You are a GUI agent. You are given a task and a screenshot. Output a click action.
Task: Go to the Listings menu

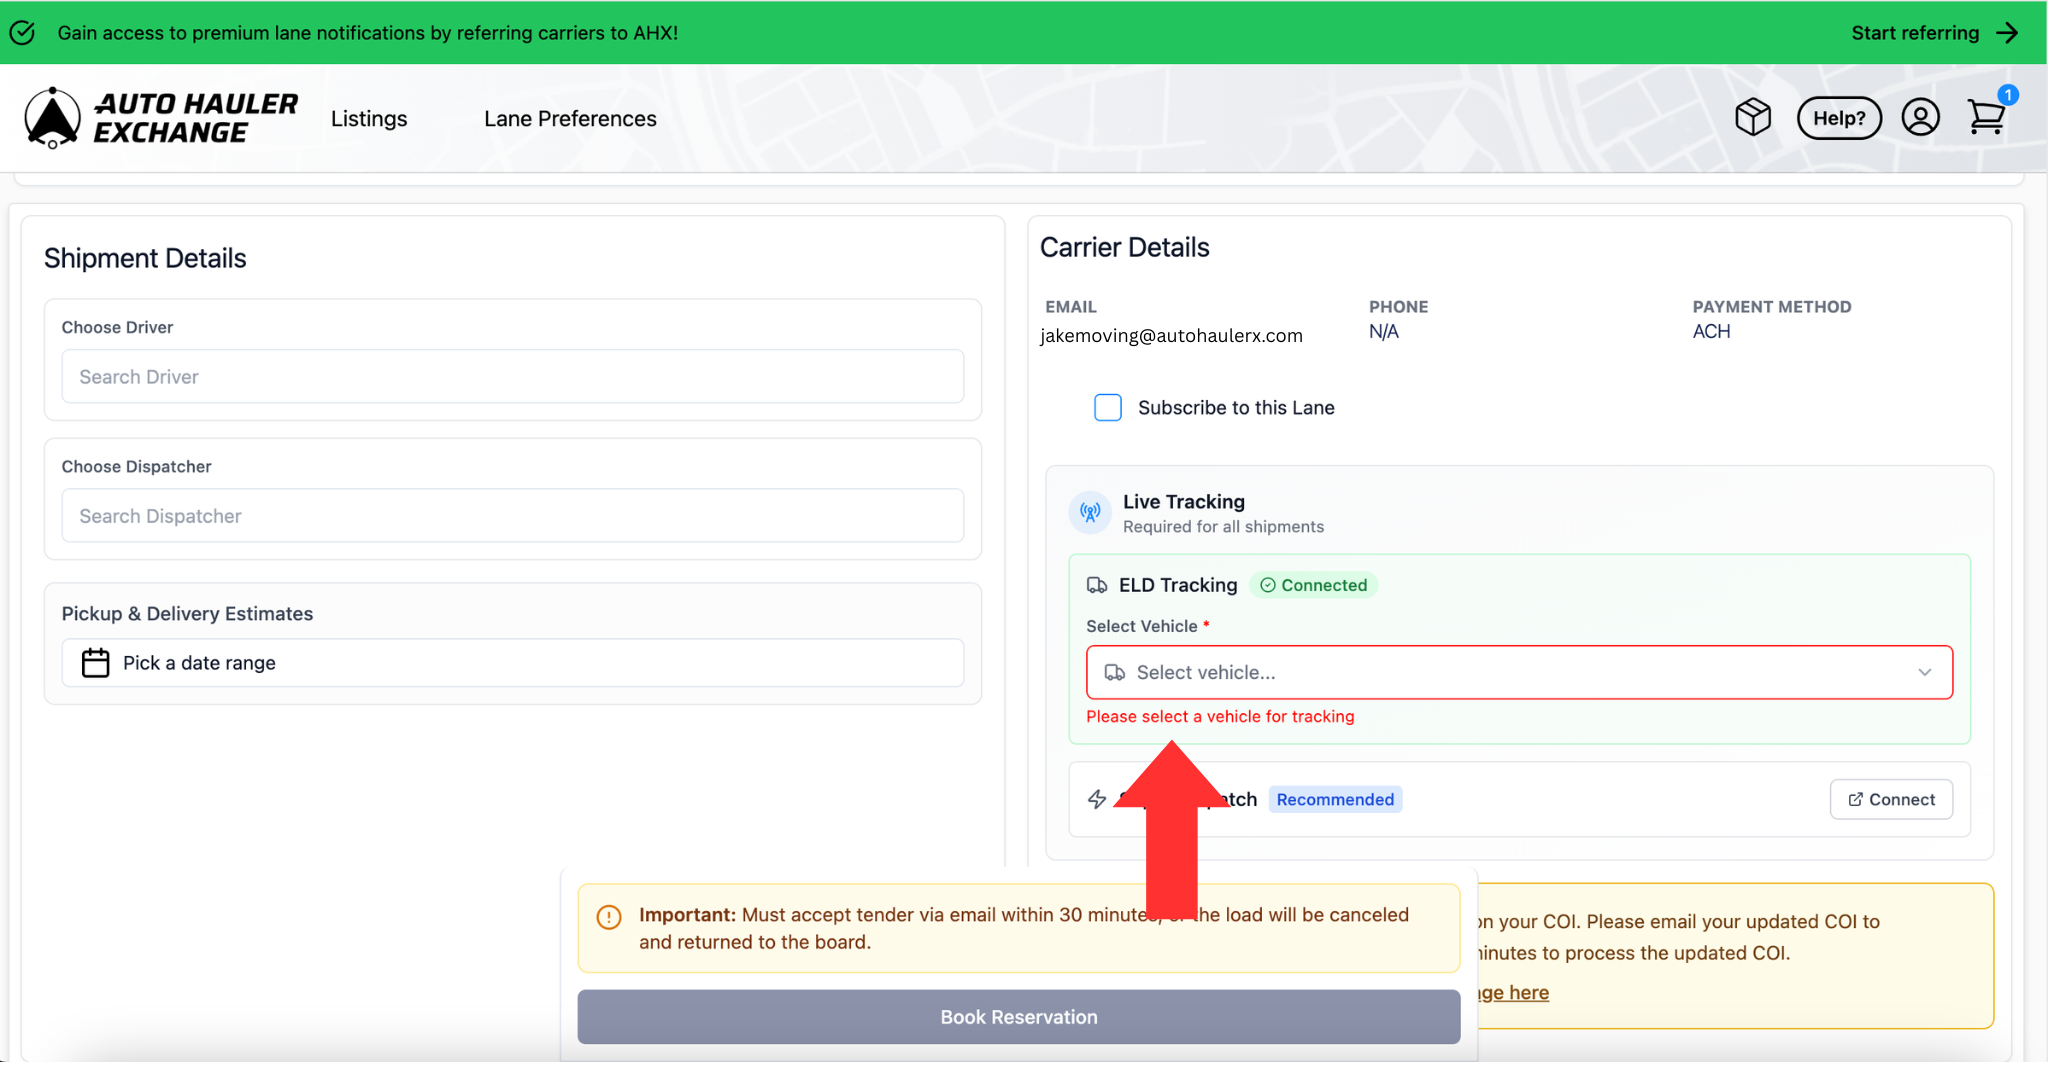pos(369,119)
